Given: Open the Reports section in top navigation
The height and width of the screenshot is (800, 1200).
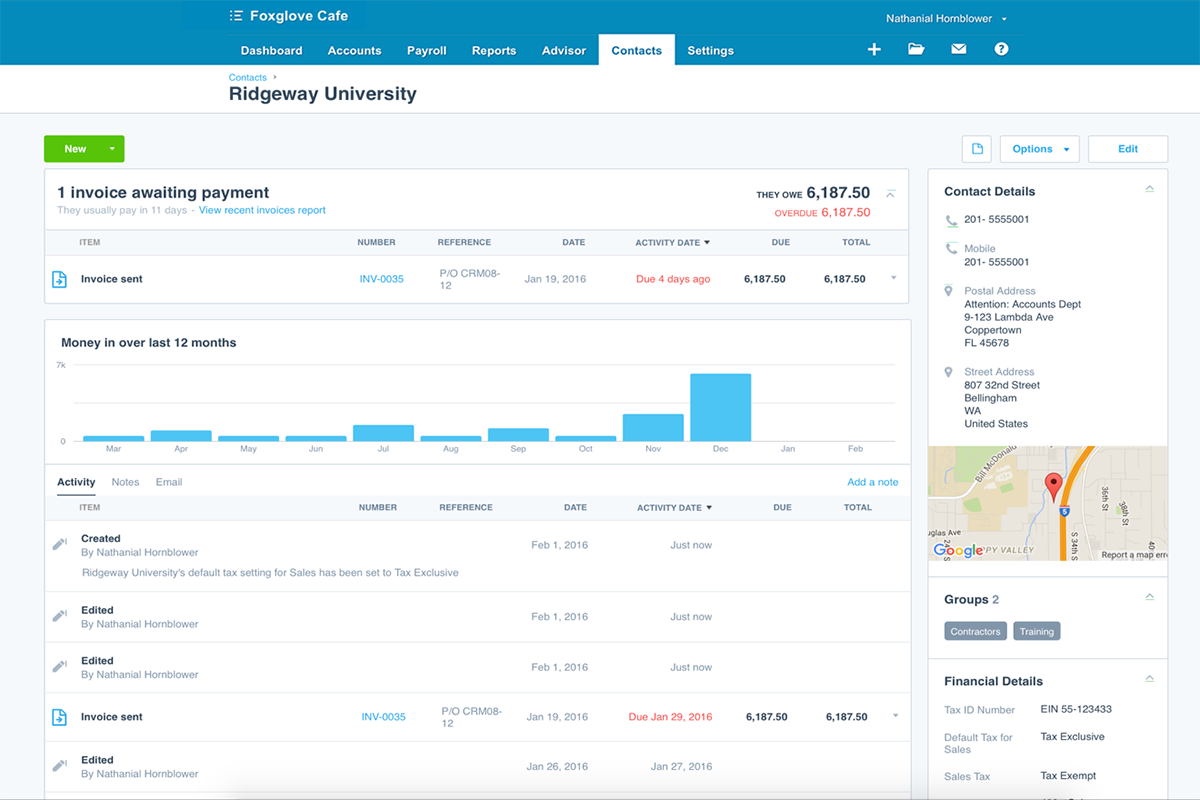Looking at the screenshot, I should (x=493, y=50).
